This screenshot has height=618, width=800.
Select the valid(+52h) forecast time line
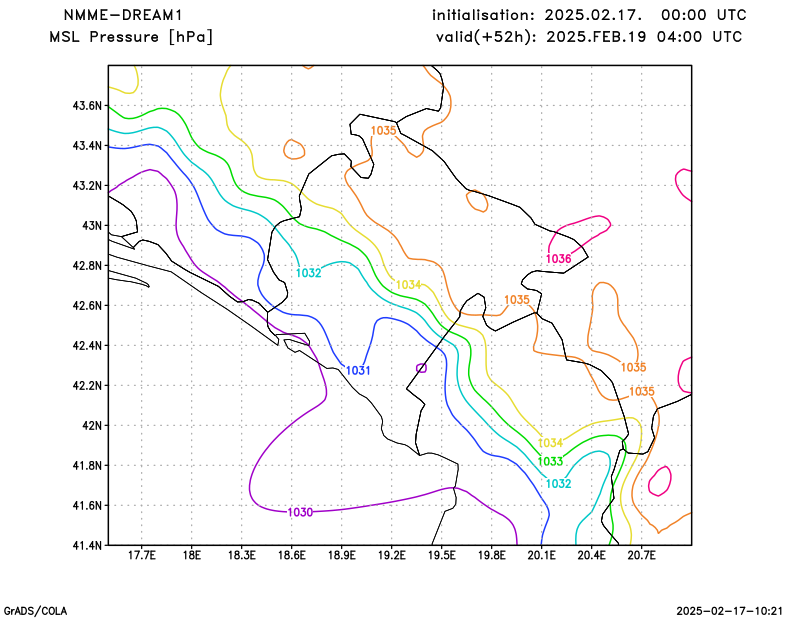(x=589, y=37)
